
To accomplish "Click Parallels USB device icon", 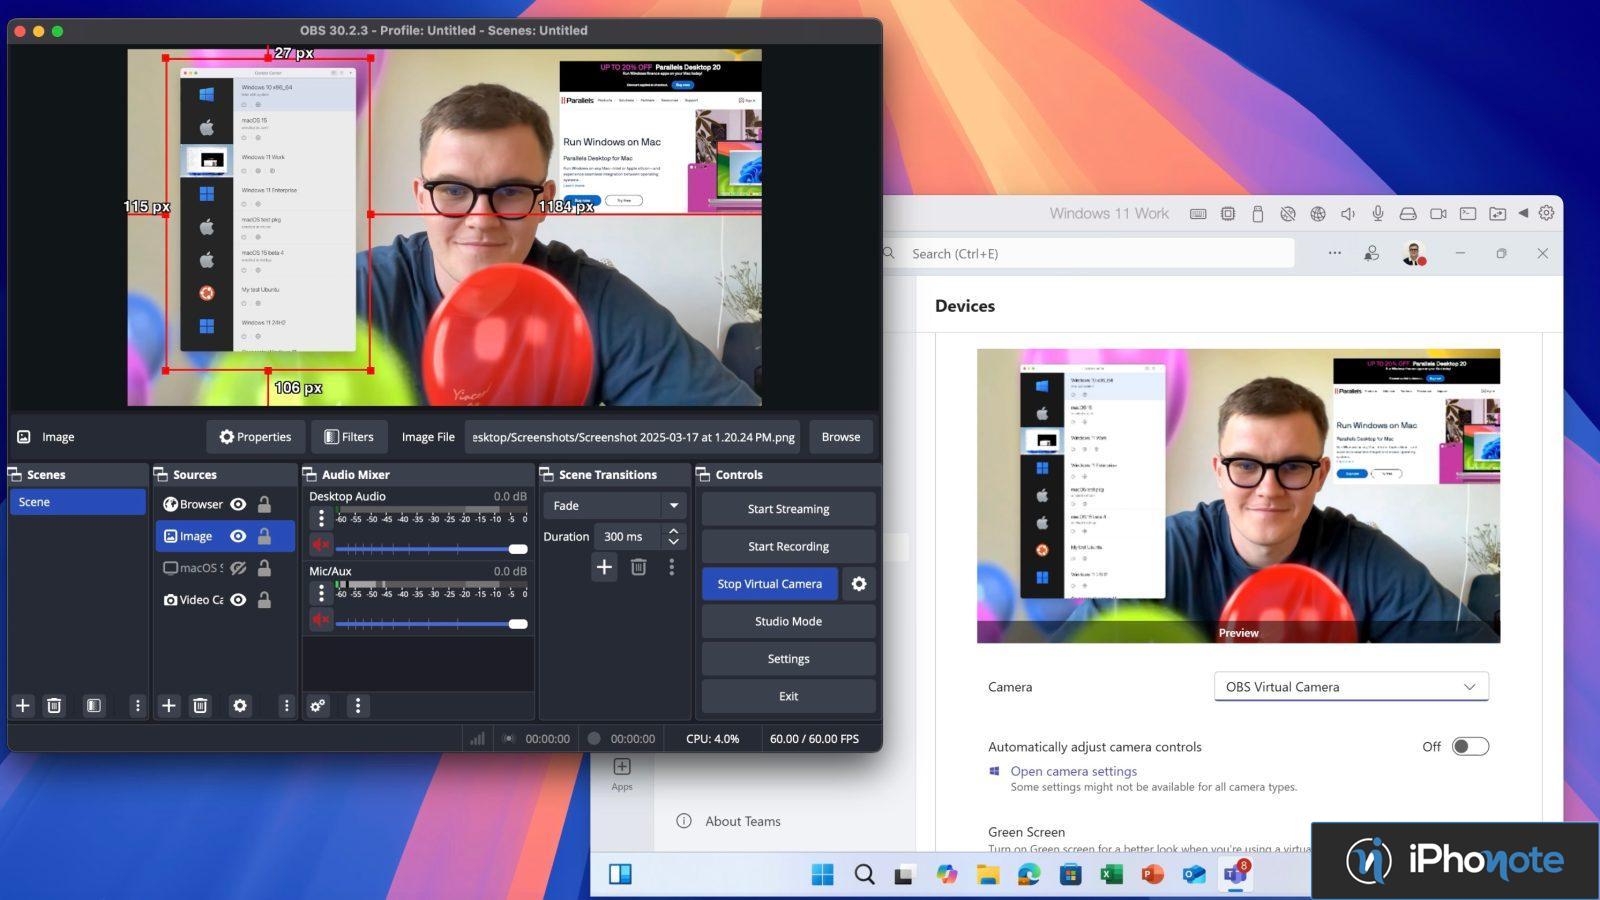I will click(1258, 214).
